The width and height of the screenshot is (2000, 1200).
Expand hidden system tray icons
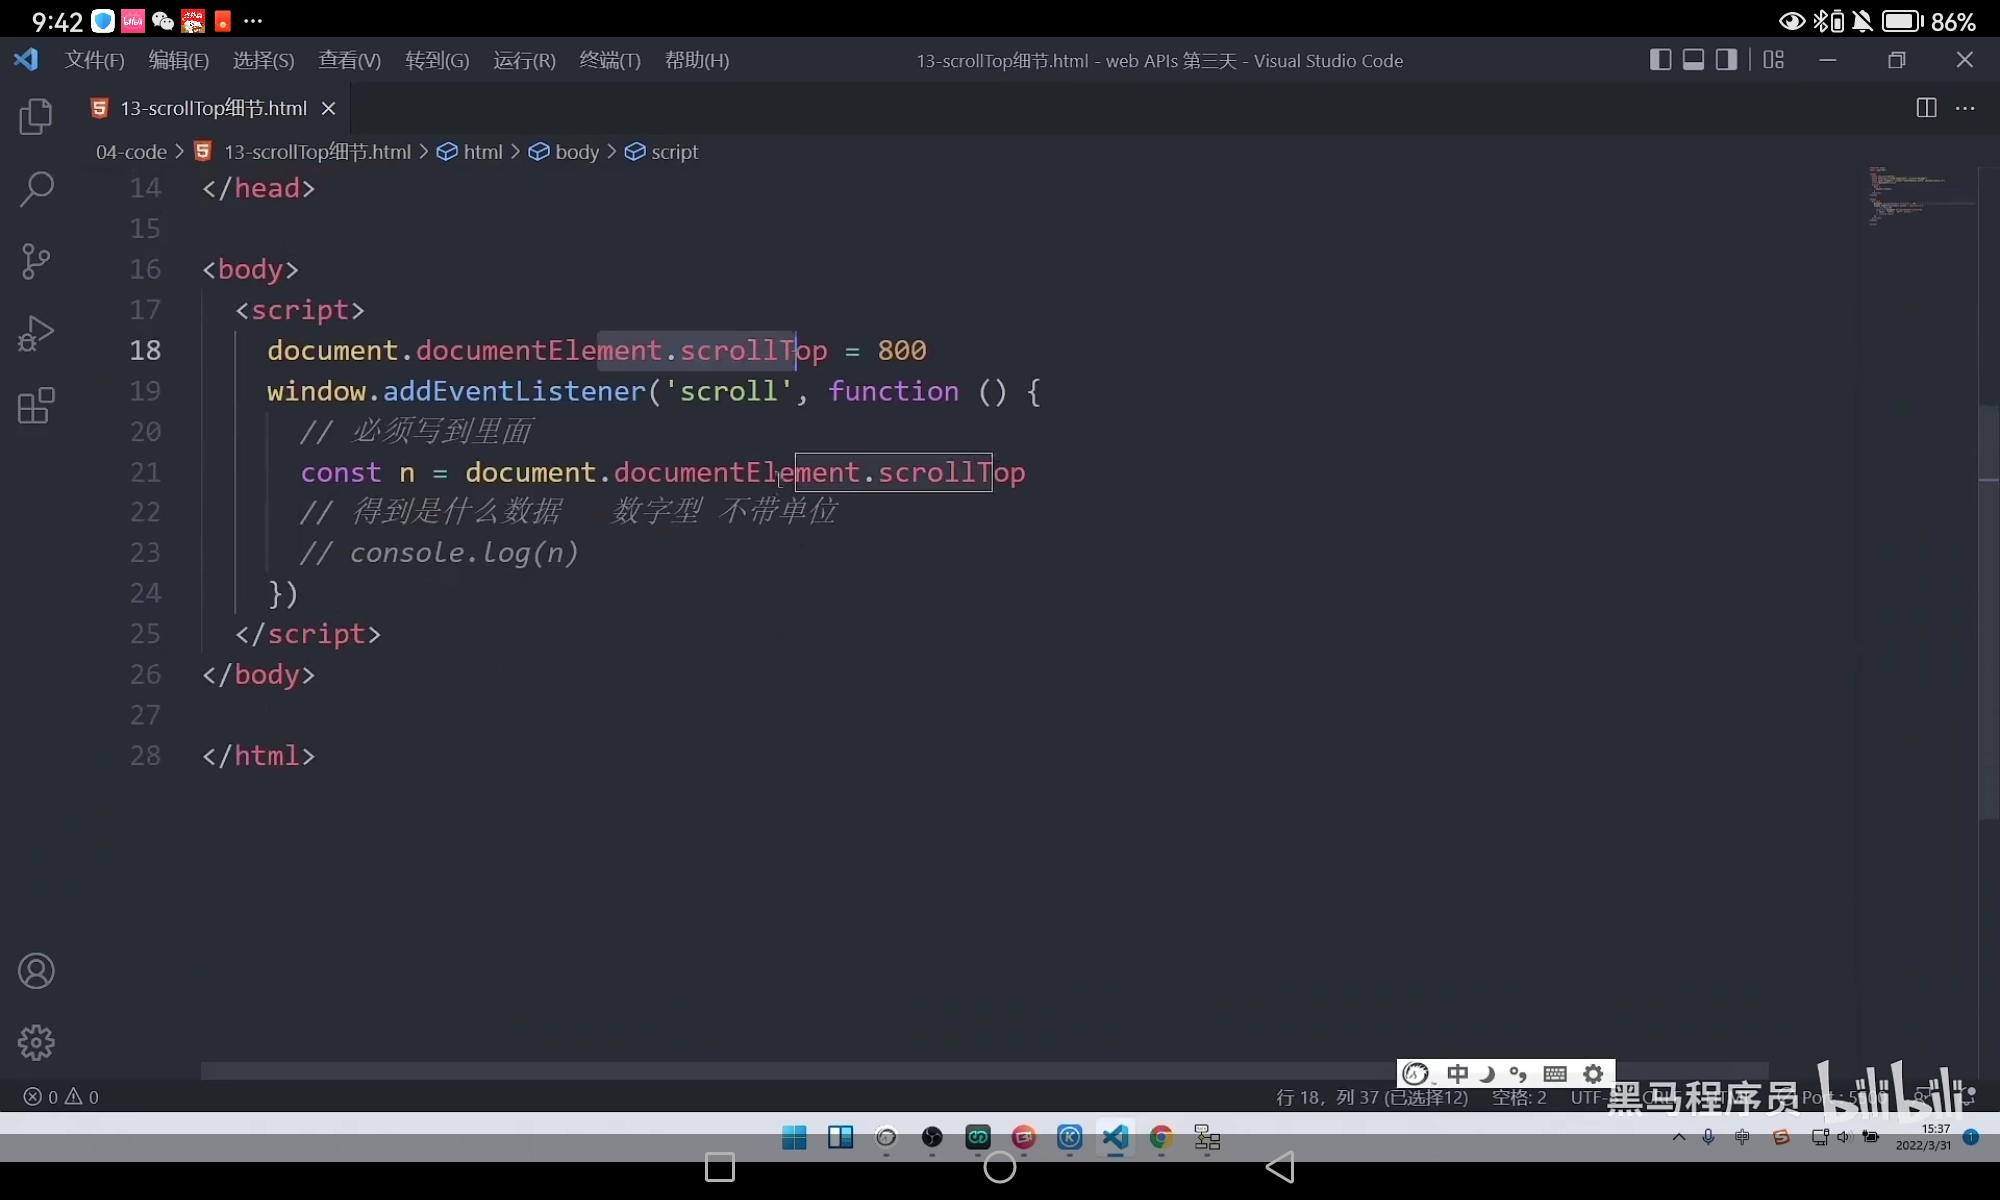point(1678,1137)
